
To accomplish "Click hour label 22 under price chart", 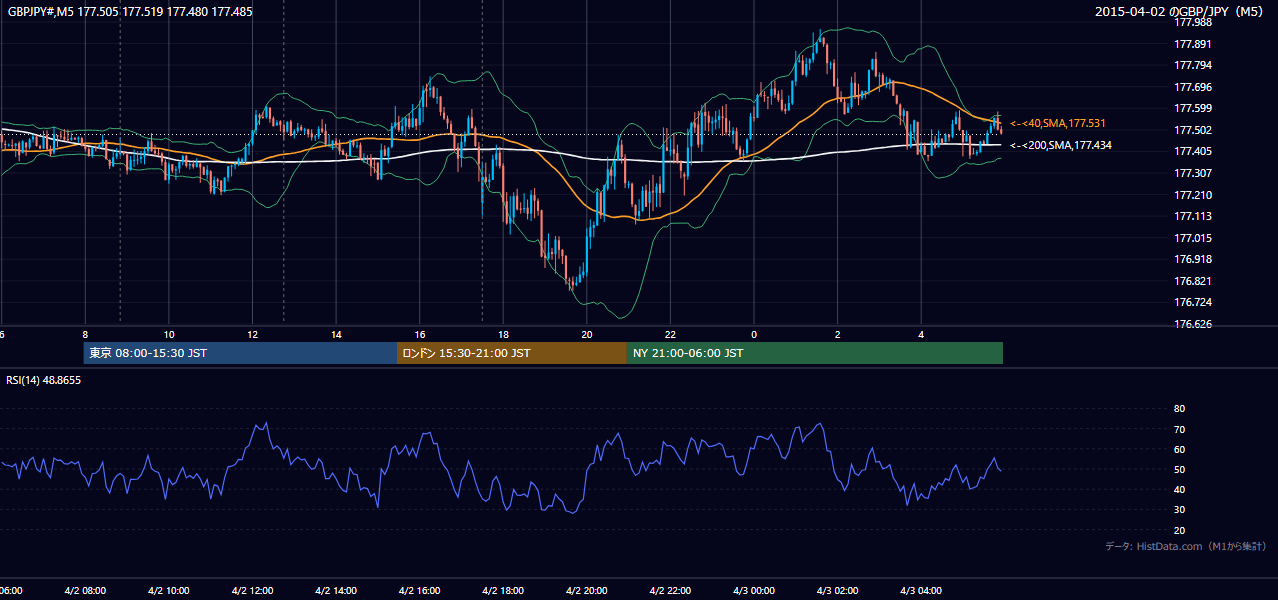I will click(671, 334).
